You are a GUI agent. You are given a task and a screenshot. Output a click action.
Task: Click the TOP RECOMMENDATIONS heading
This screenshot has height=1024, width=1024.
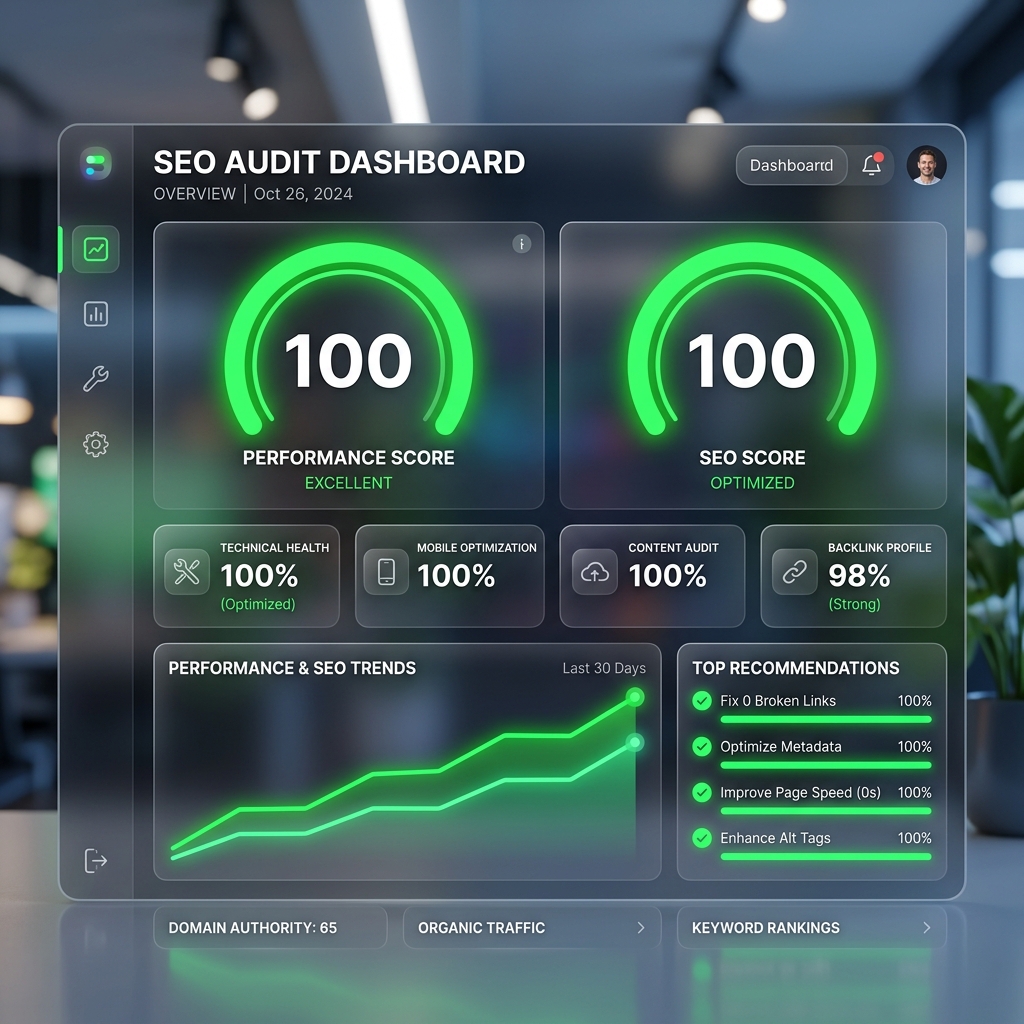click(796, 668)
